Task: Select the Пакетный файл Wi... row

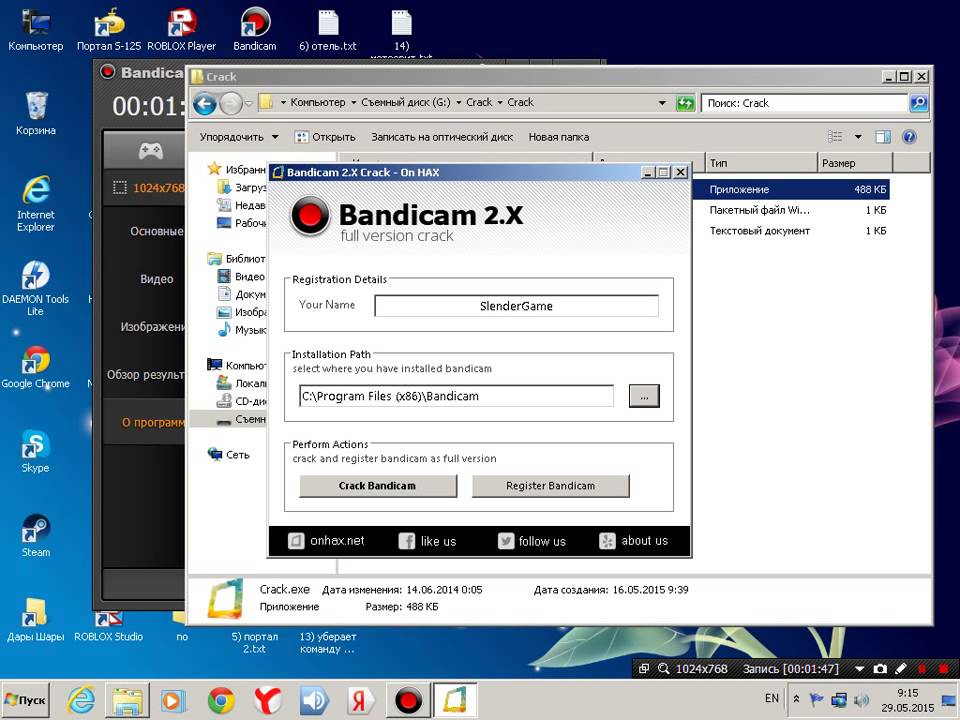Action: click(792, 210)
